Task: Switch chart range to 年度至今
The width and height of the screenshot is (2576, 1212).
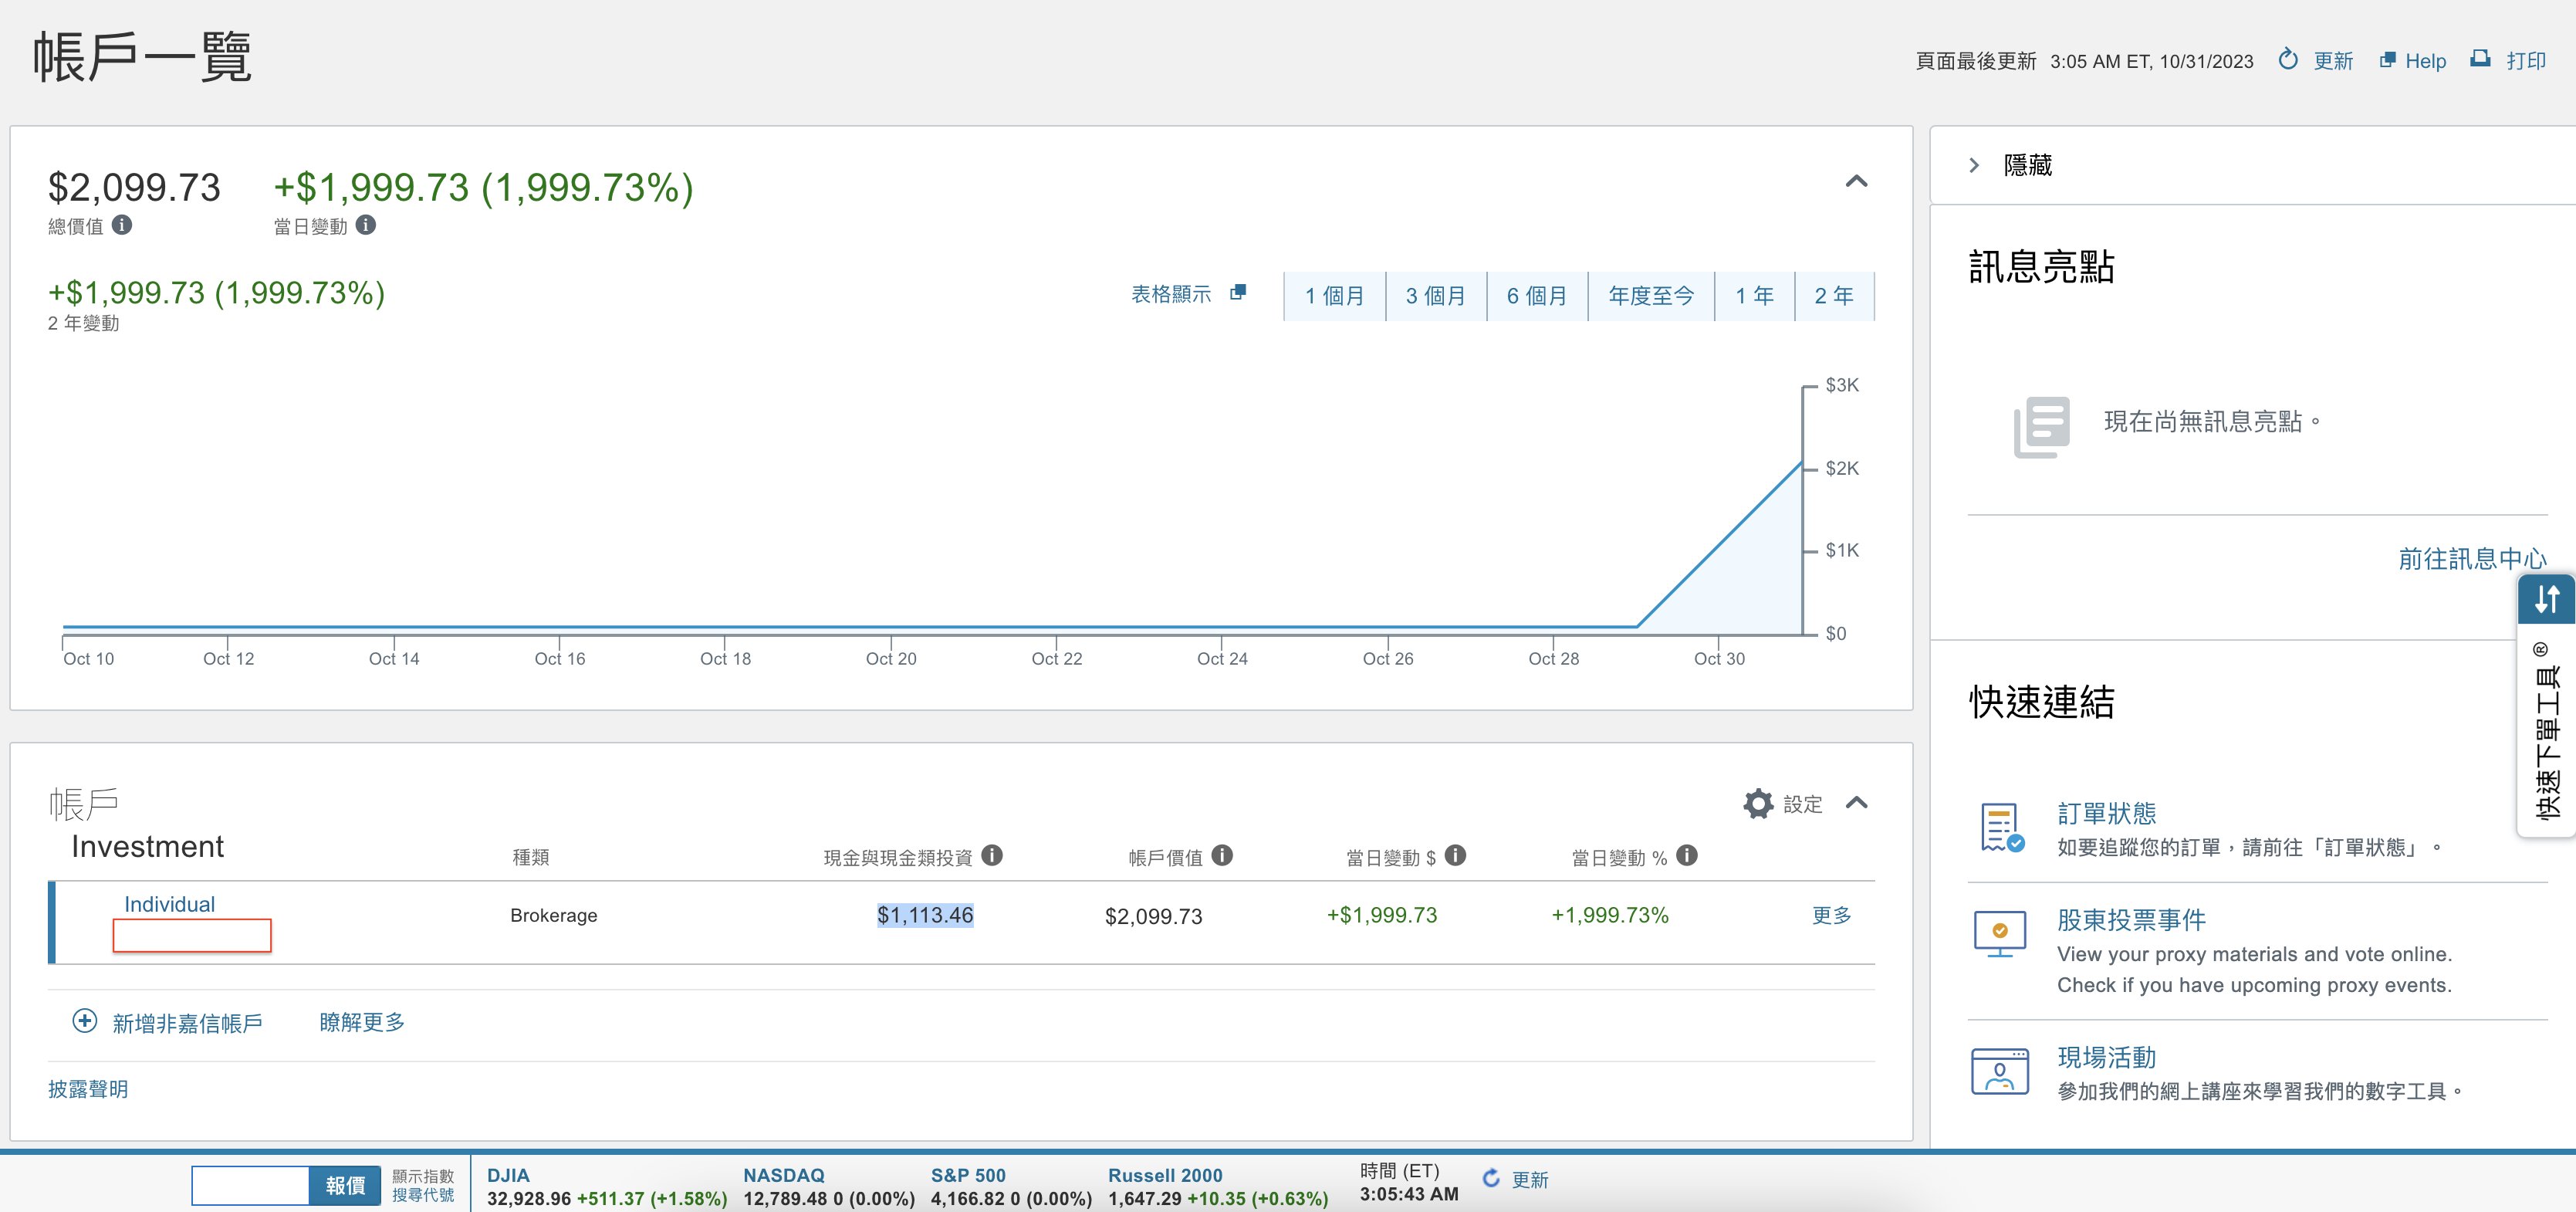Action: (1650, 296)
